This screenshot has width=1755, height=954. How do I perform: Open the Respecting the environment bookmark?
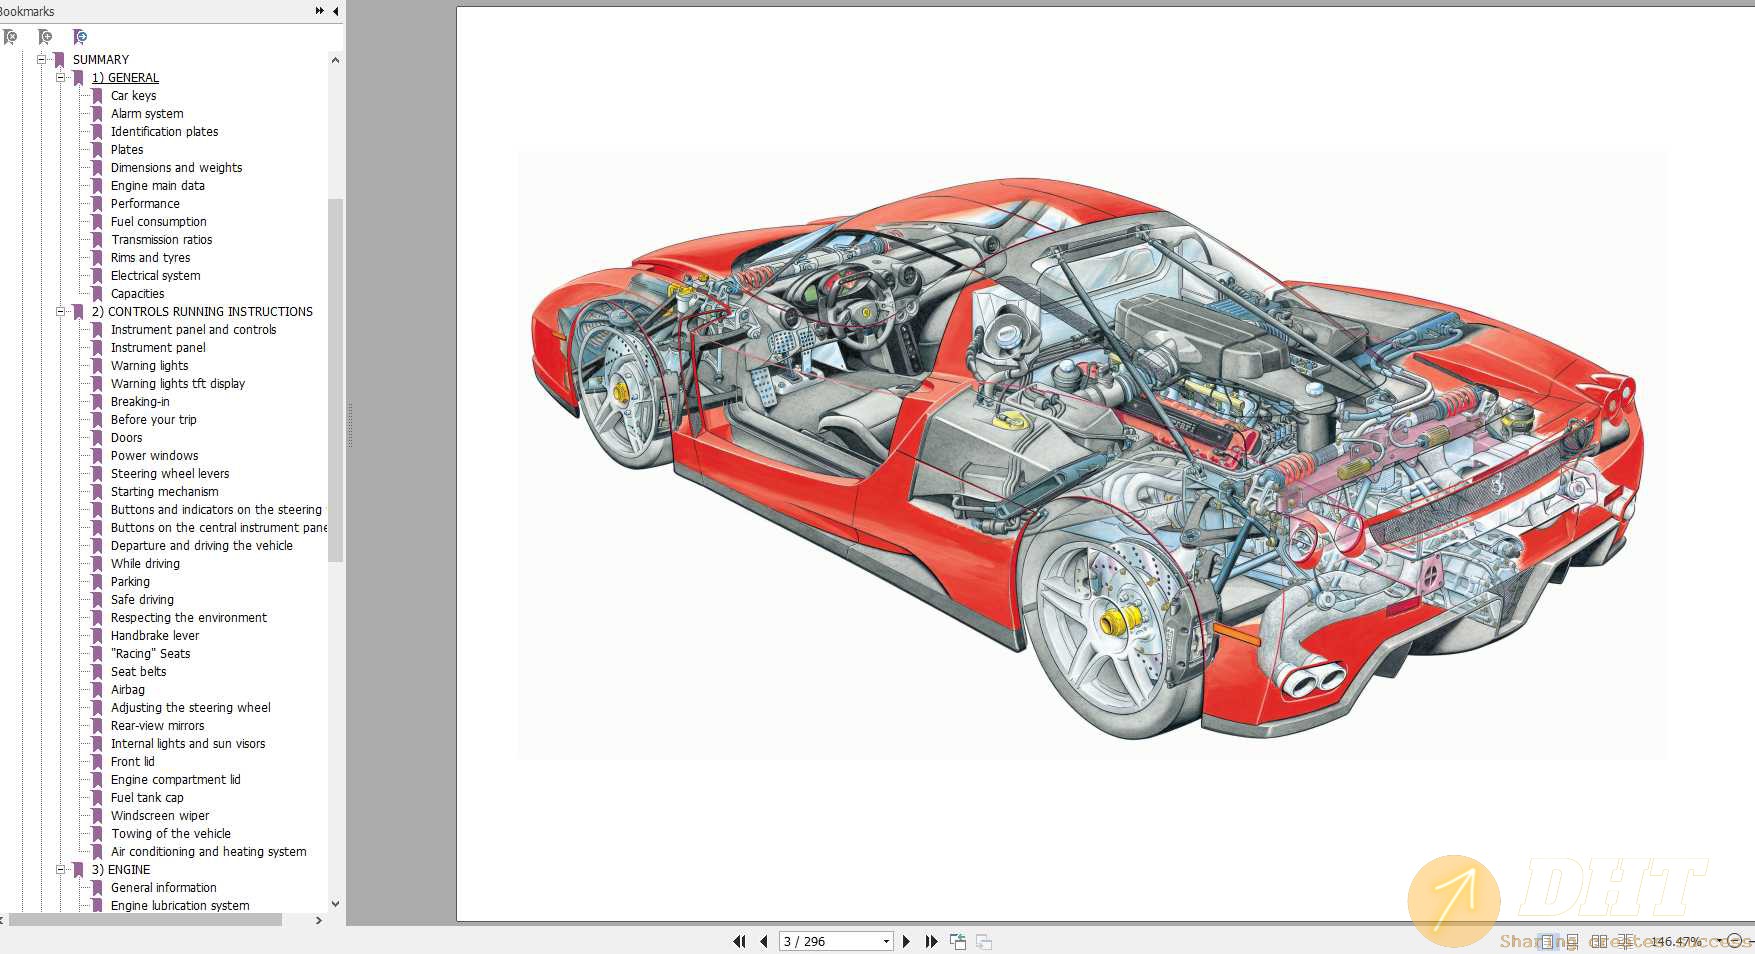click(x=188, y=617)
